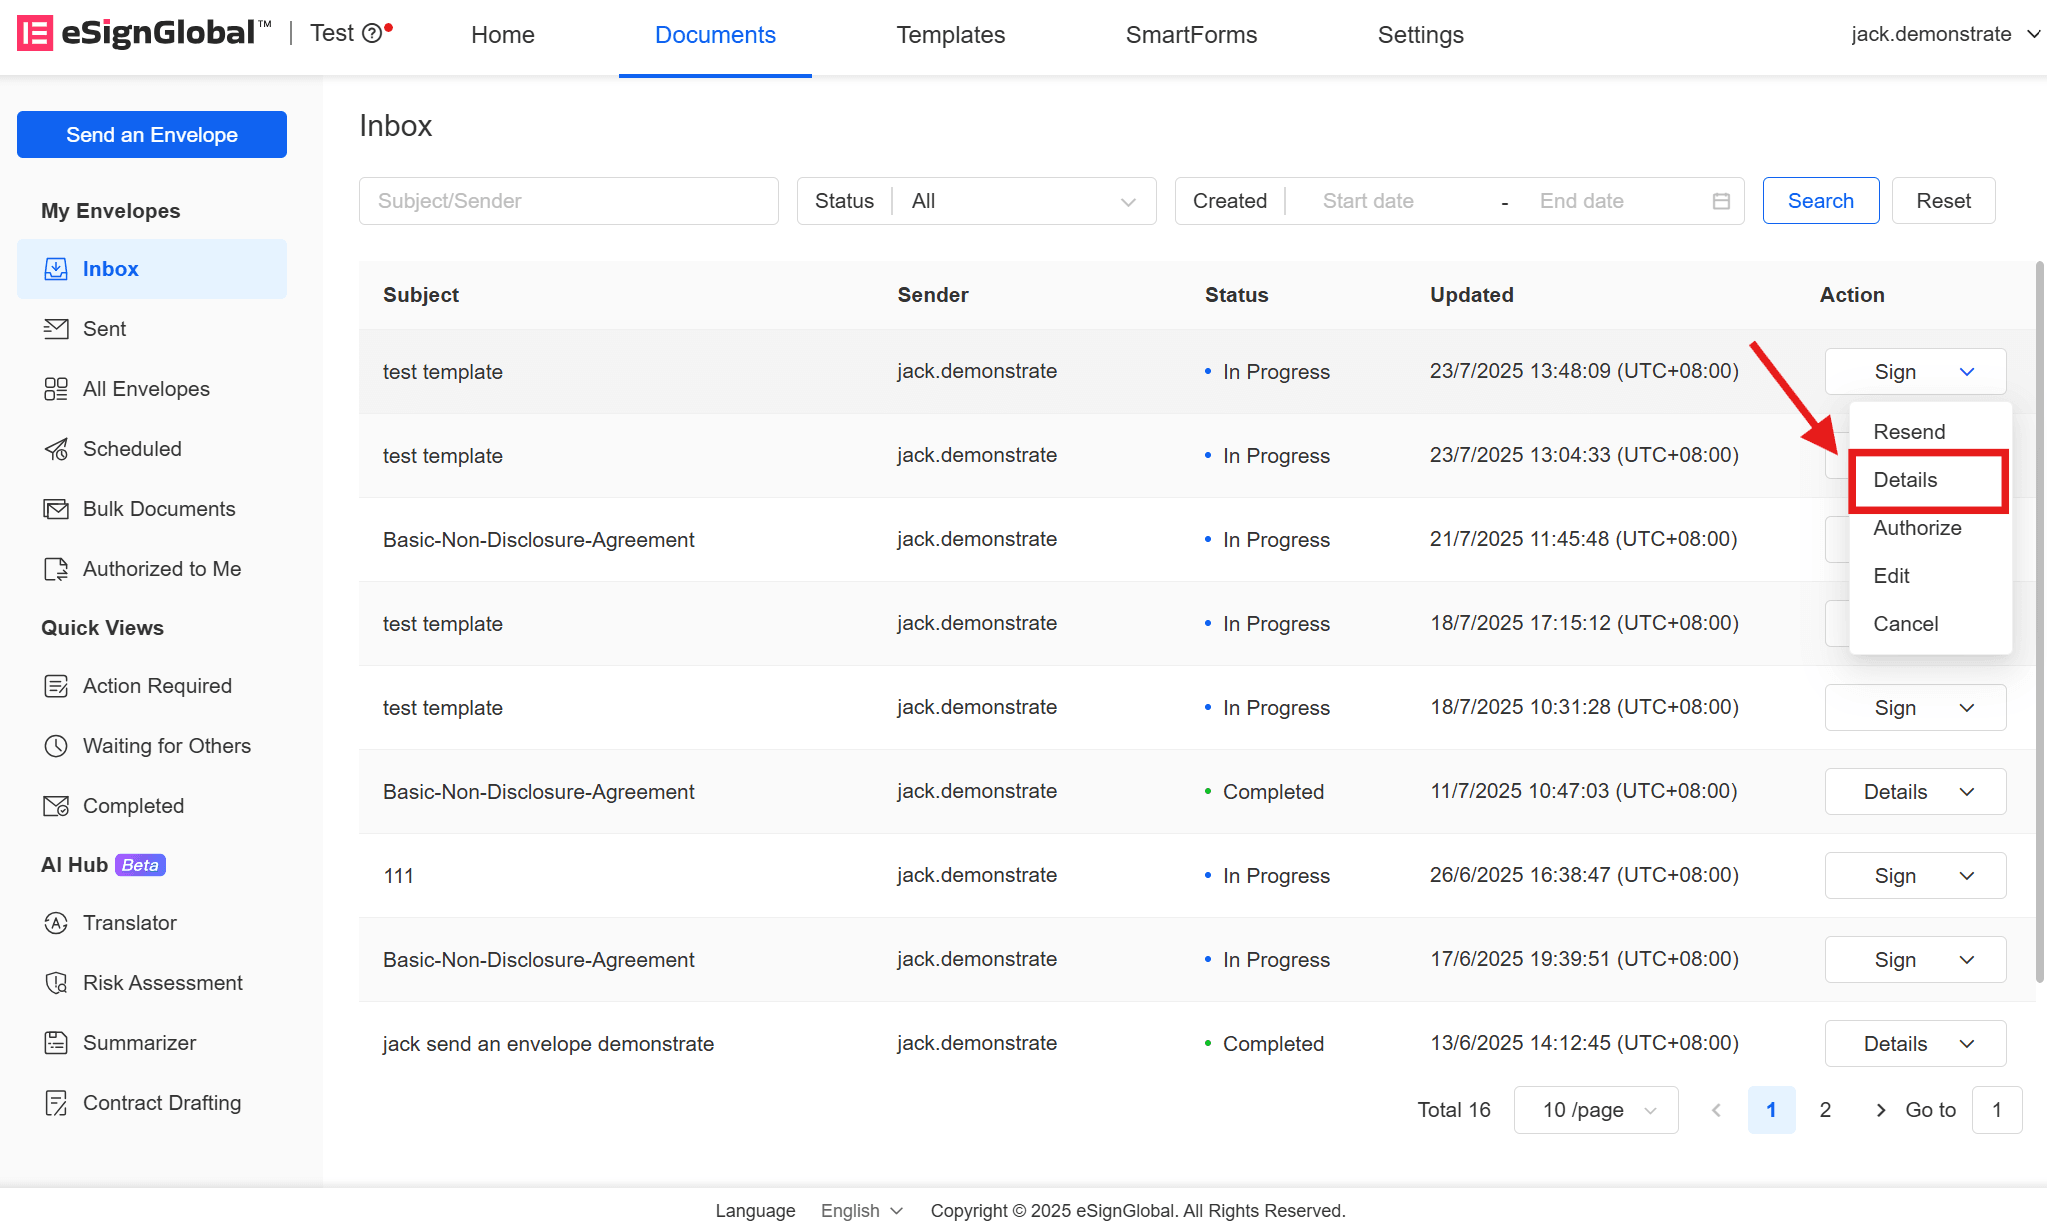Click subject 111 in the table
Screen dimensions: 2047x1227
(x=398, y=876)
